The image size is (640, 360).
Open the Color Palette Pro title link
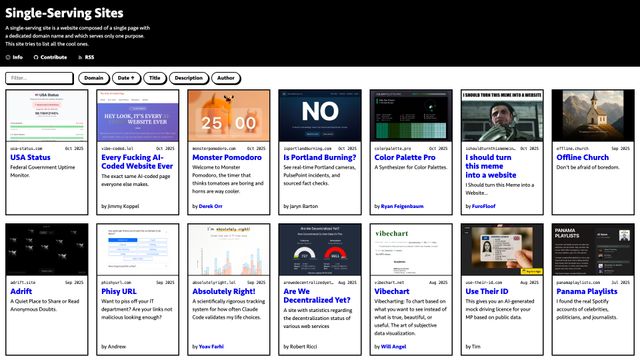coord(405,157)
